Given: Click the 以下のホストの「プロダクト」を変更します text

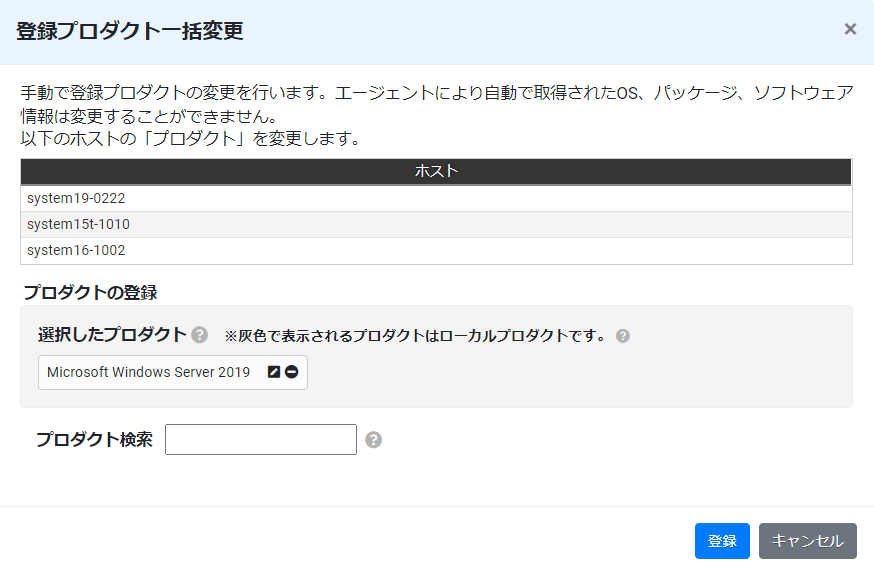Looking at the screenshot, I should [x=190, y=138].
